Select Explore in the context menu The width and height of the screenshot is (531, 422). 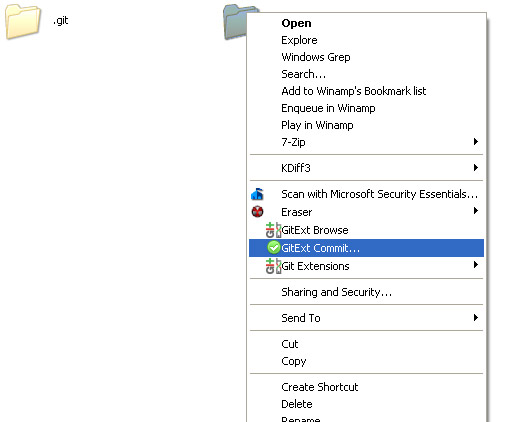tap(366, 40)
